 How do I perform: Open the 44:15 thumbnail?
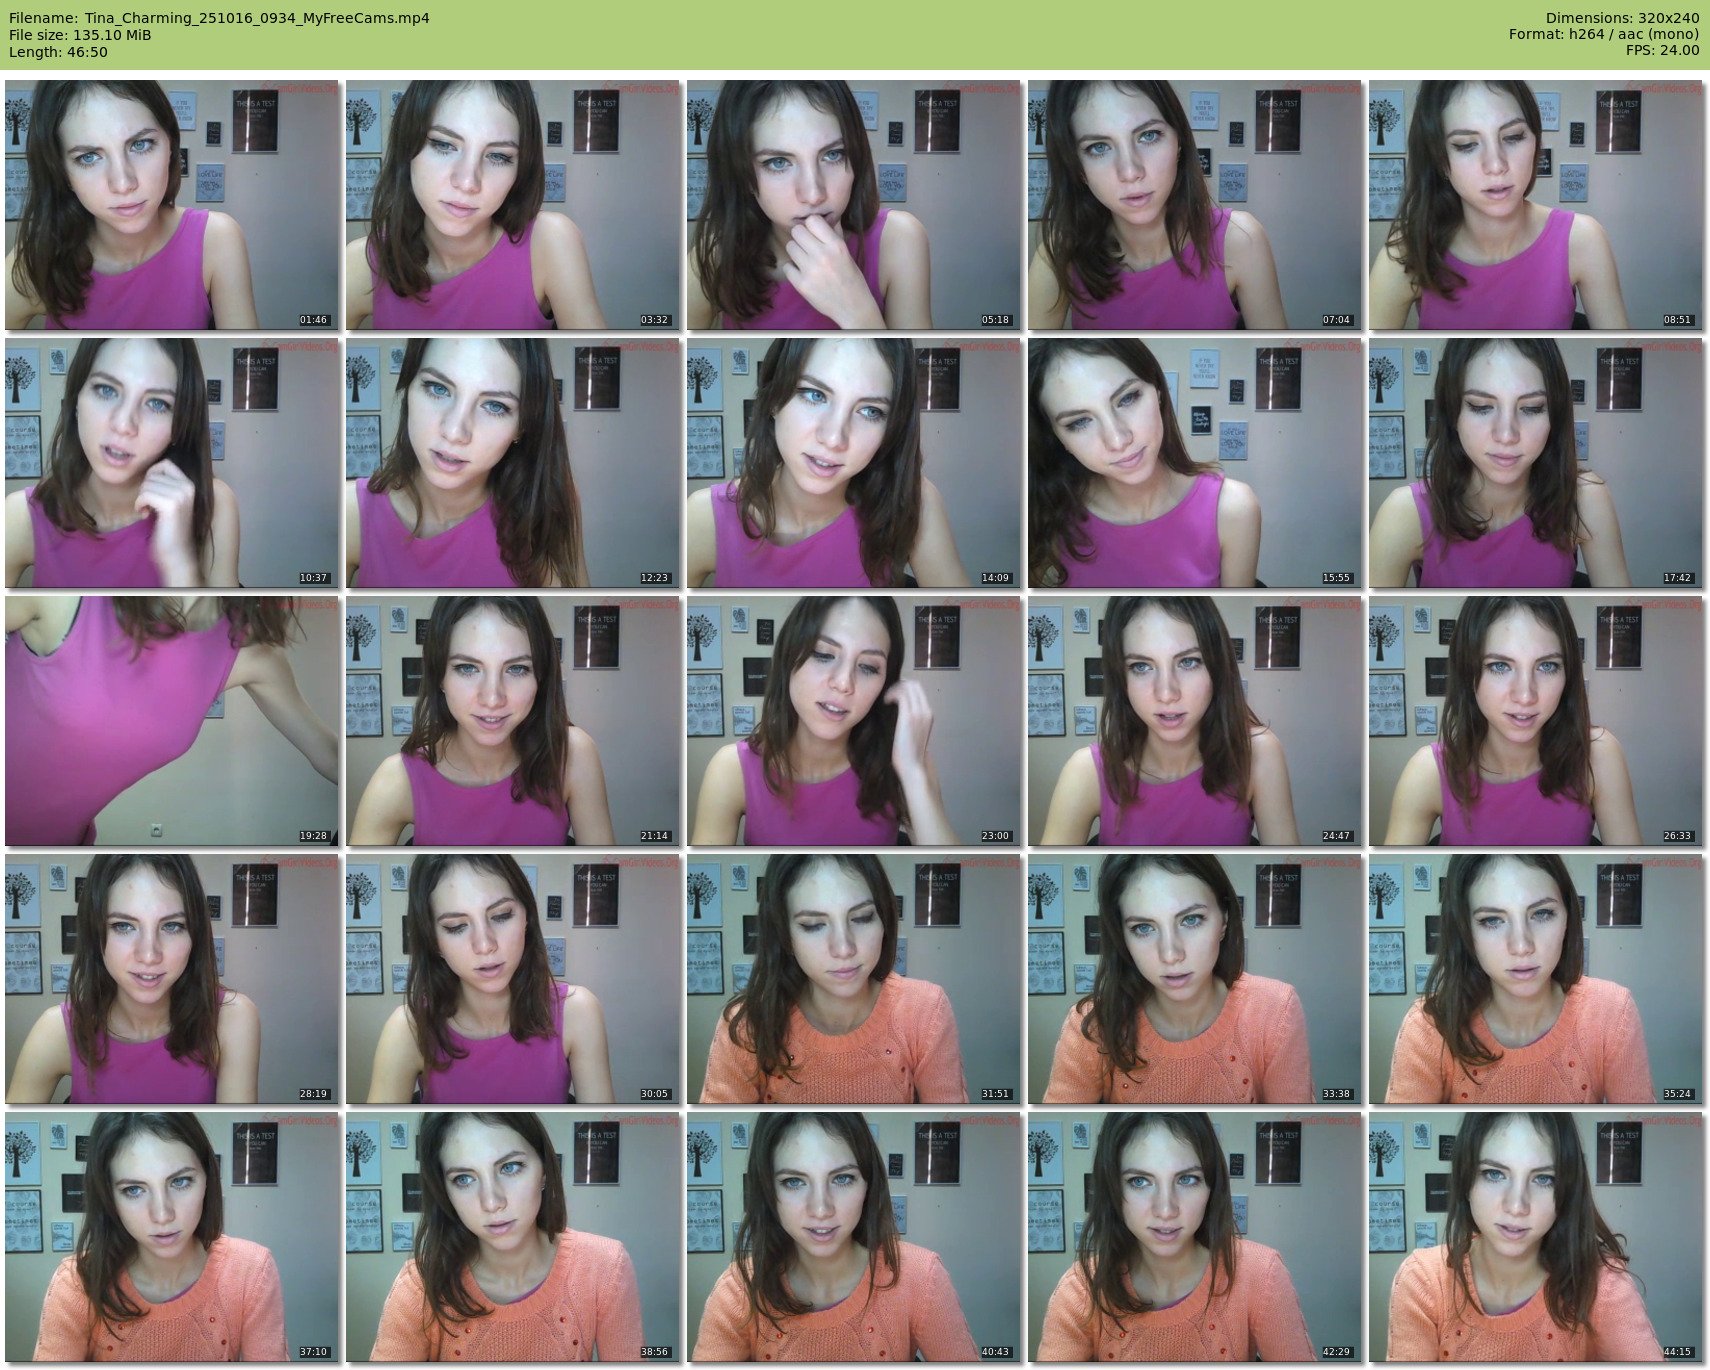coord(1536,1237)
